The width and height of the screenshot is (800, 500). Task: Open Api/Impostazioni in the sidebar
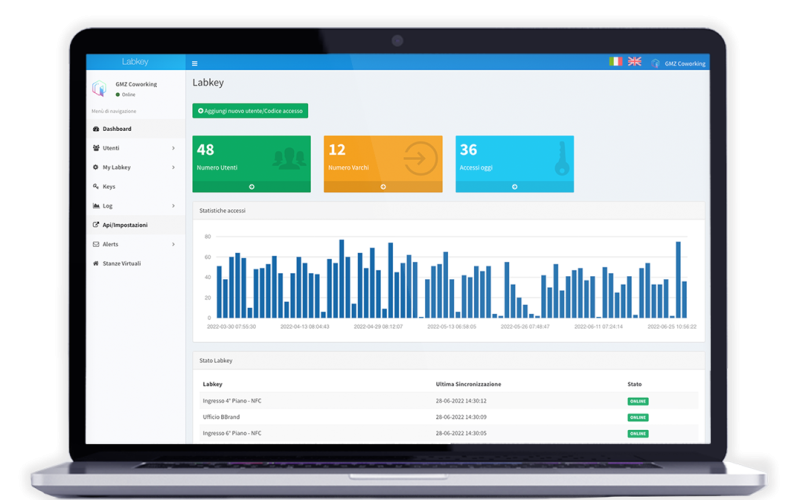tap(125, 225)
